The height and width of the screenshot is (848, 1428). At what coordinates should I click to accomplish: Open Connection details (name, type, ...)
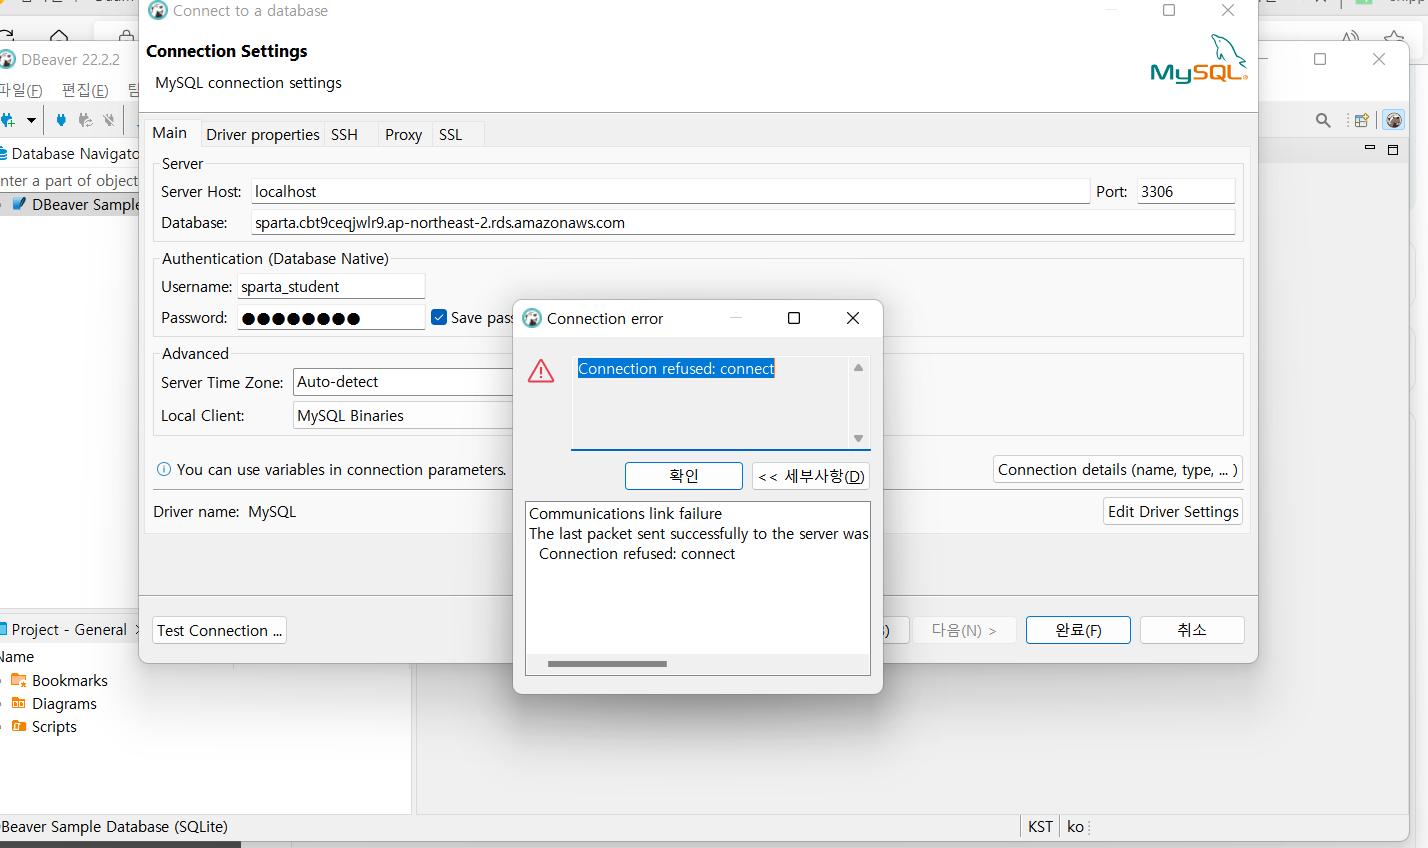click(x=1118, y=469)
